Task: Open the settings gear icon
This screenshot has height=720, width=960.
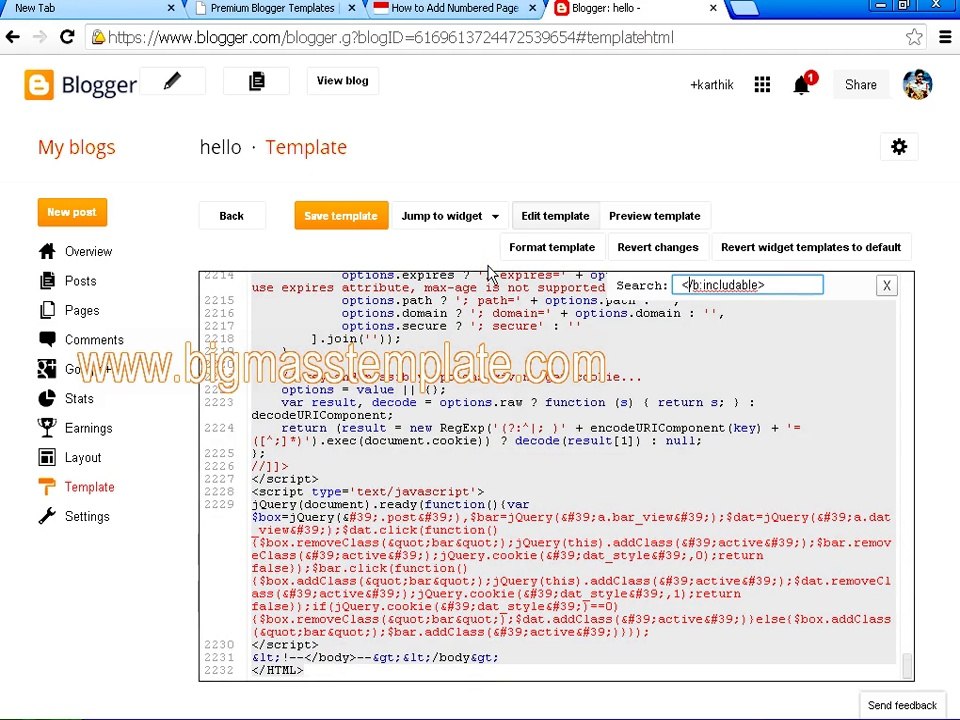Action: pos(899,147)
